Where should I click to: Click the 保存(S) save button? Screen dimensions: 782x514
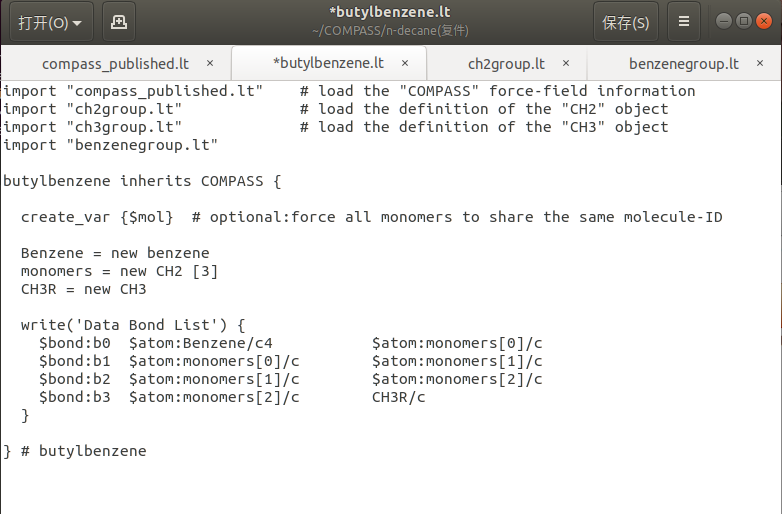tap(625, 22)
